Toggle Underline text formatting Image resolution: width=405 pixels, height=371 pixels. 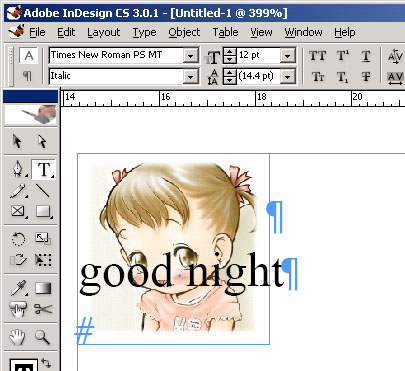click(x=366, y=56)
